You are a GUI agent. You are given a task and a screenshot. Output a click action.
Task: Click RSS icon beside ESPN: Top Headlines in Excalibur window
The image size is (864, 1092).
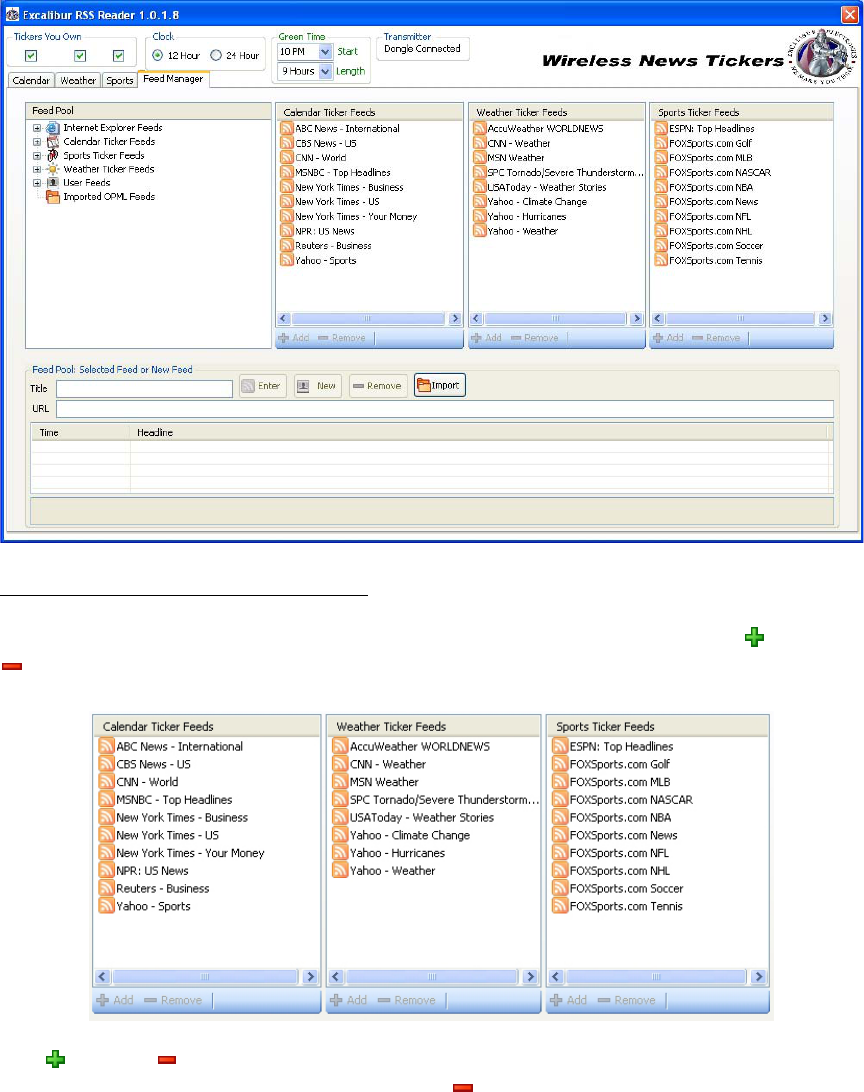pyautogui.click(x=661, y=128)
